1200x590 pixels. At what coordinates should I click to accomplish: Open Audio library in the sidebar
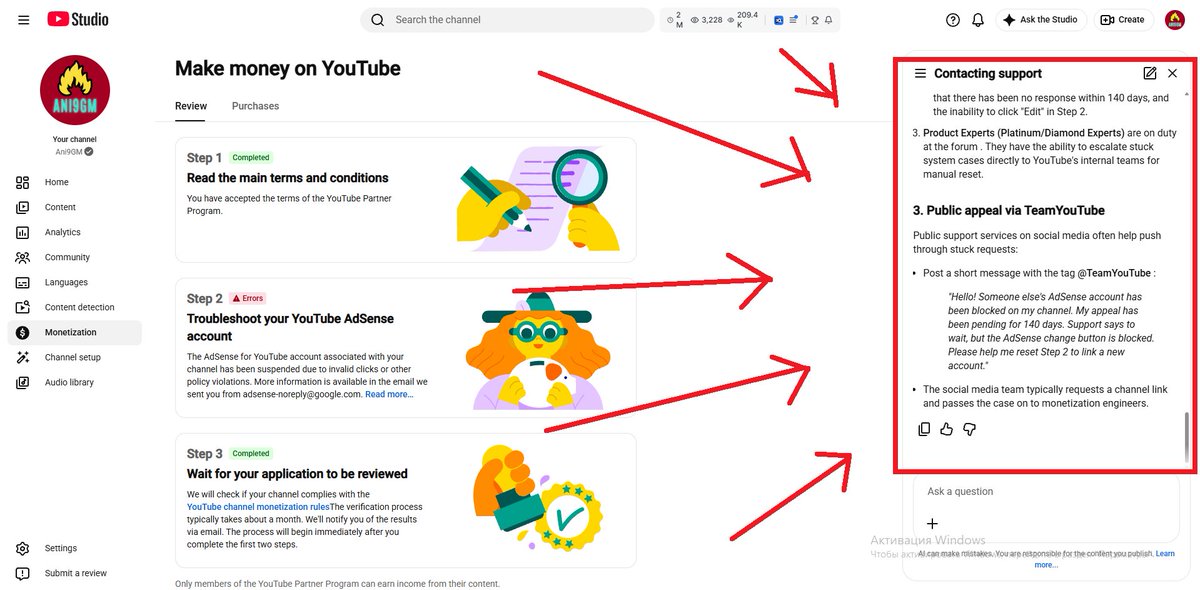pos(75,382)
